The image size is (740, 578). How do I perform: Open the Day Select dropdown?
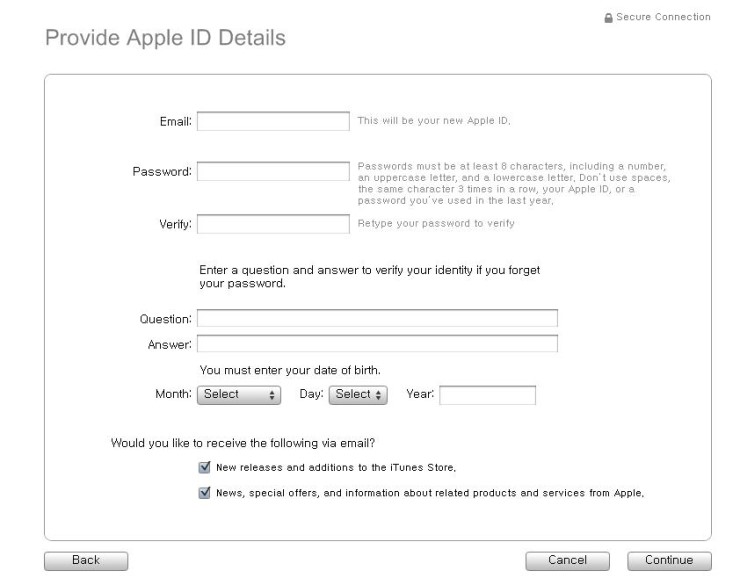tap(358, 395)
